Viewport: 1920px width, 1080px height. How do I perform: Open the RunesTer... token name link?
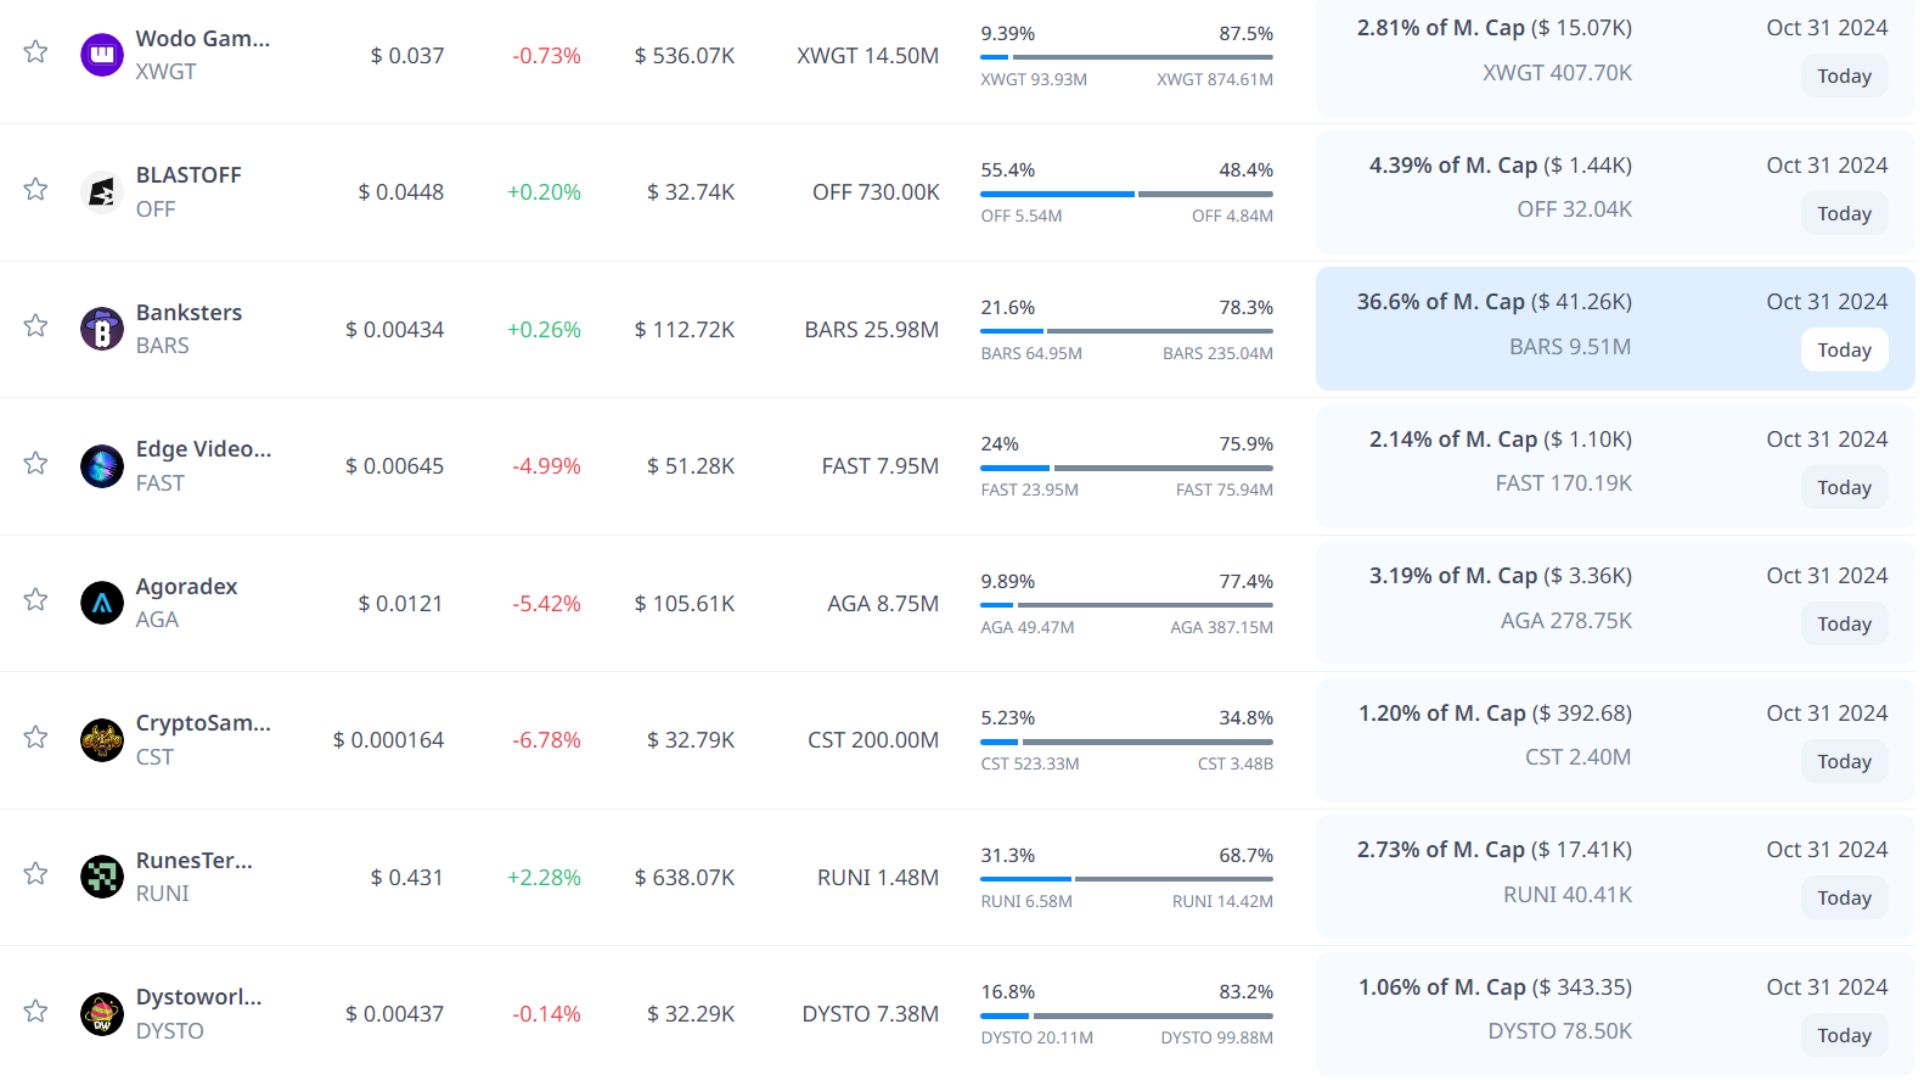[194, 860]
